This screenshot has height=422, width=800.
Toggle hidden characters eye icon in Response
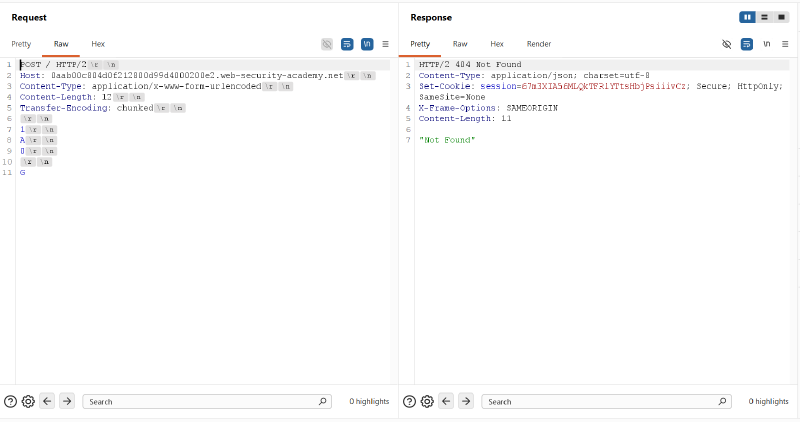pos(727,44)
